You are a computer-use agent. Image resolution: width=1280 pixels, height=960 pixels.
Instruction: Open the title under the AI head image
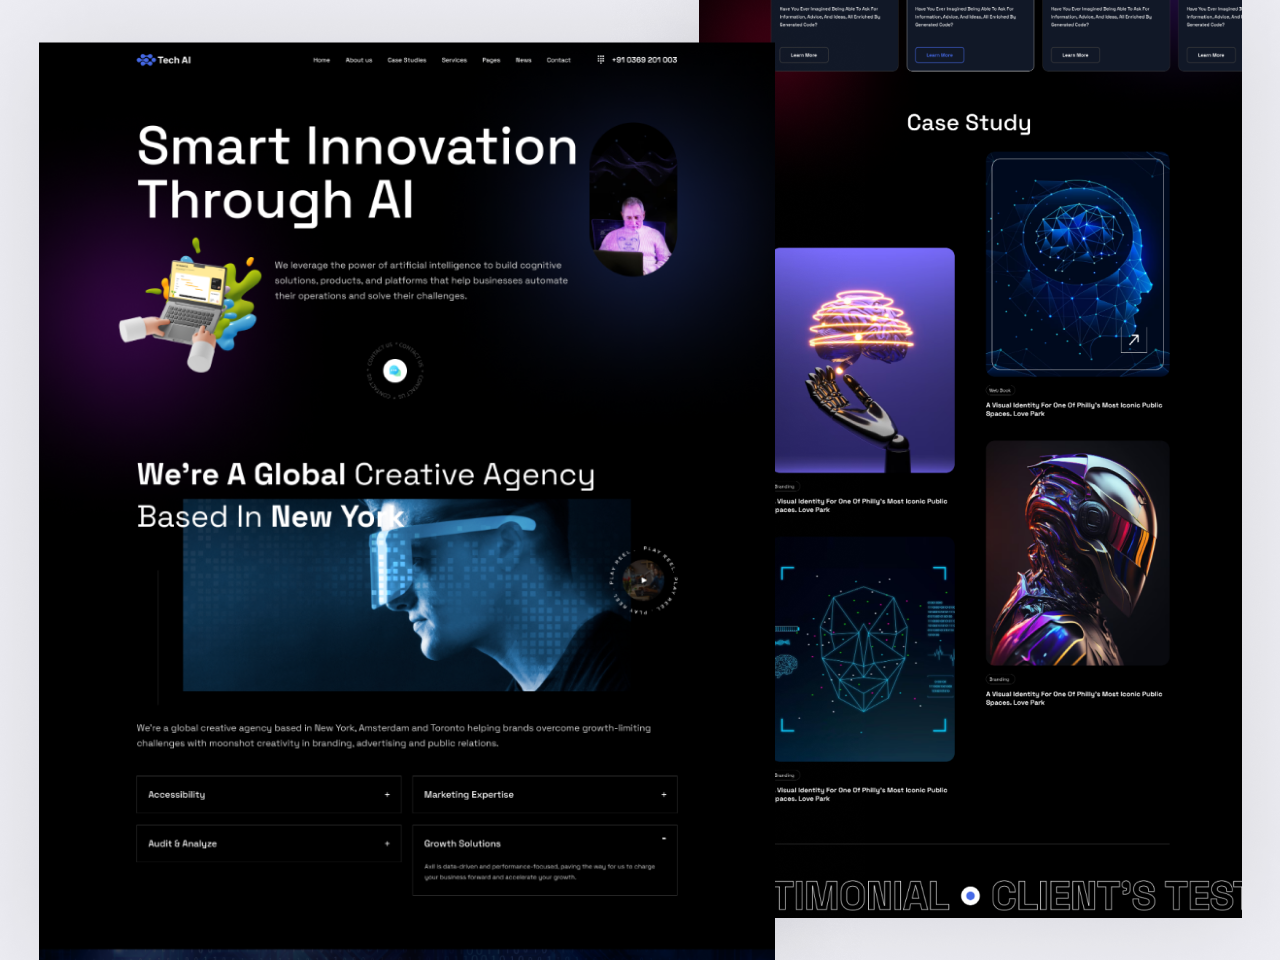1074,409
